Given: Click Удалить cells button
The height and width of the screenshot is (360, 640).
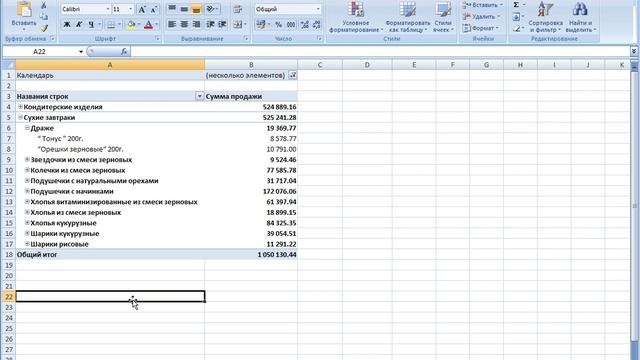Looking at the screenshot, I should 482,17.
